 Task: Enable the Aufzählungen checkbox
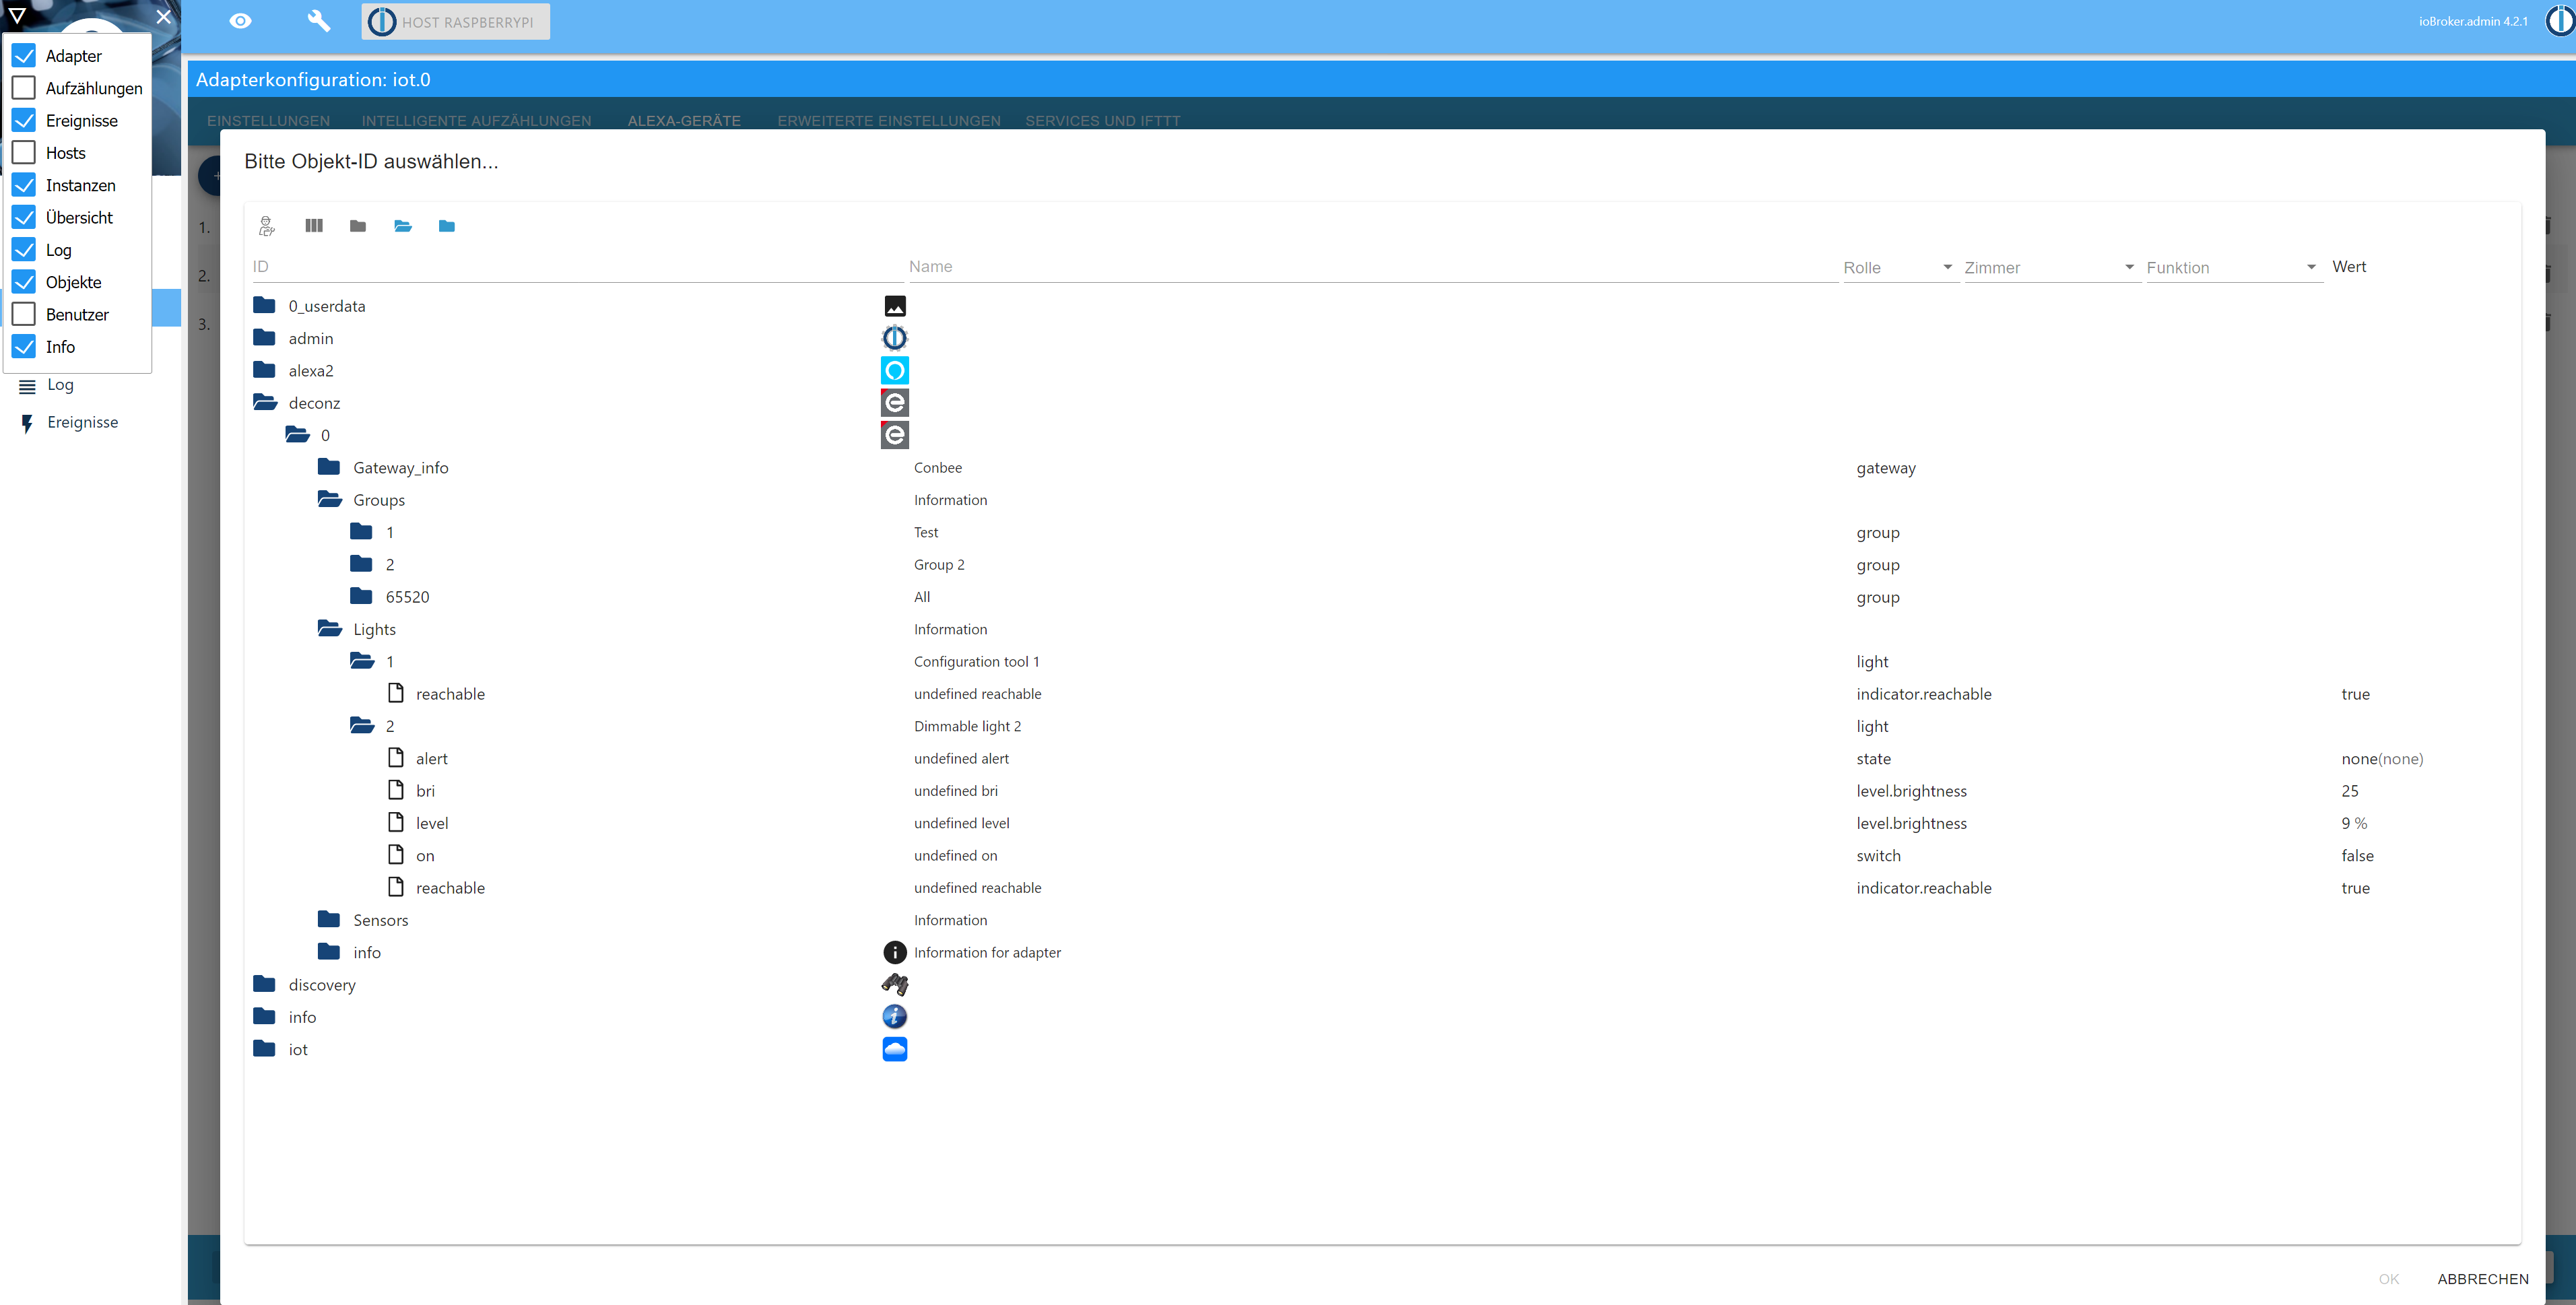pos(24,88)
